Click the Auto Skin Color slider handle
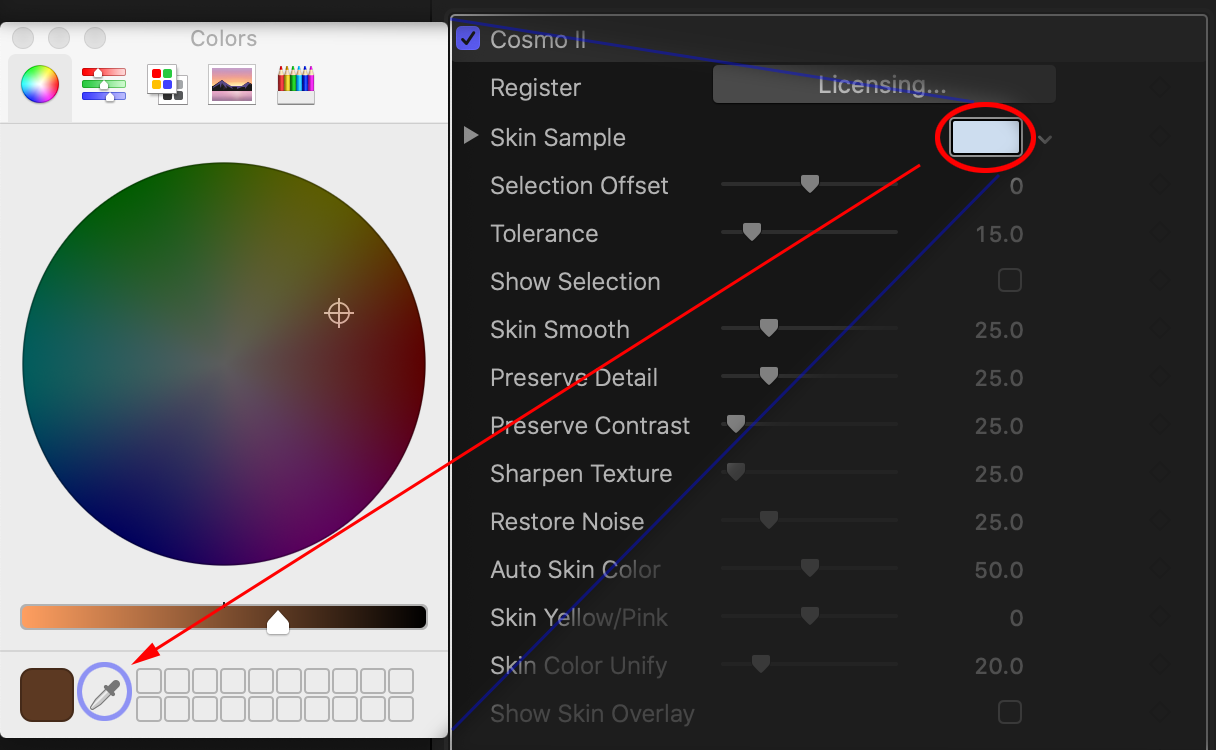Viewport: 1216px width, 750px height. click(x=810, y=568)
